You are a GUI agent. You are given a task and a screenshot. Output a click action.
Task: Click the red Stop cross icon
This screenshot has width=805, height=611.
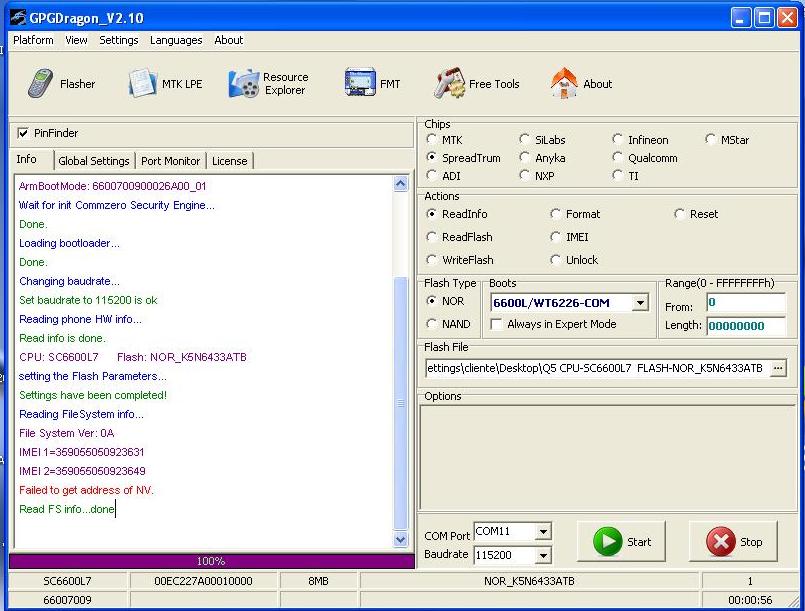[x=721, y=542]
